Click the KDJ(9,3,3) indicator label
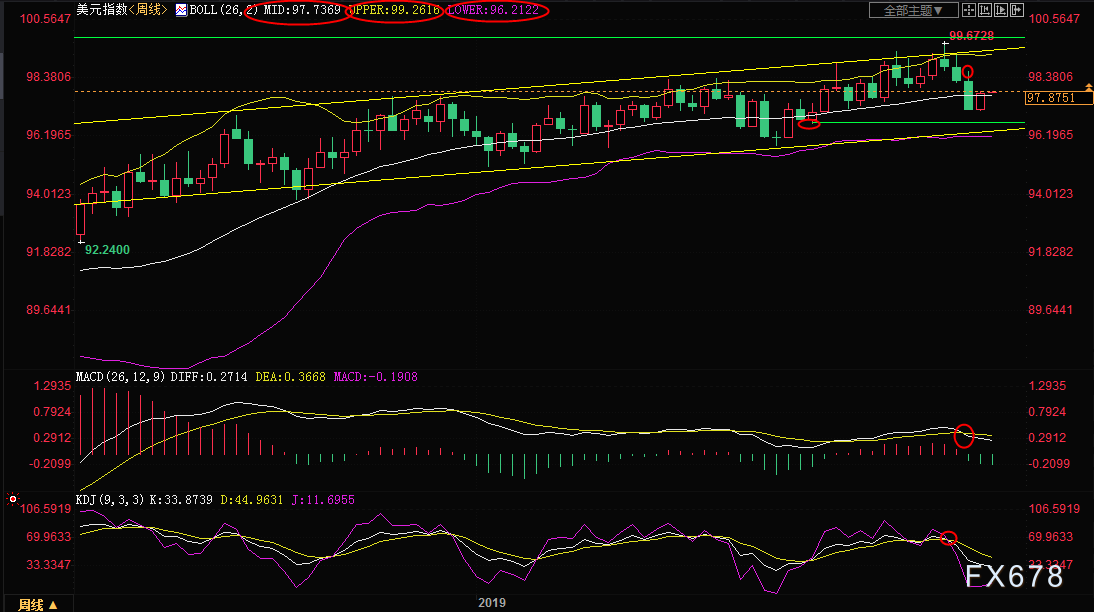1094x612 pixels. click(x=110, y=500)
